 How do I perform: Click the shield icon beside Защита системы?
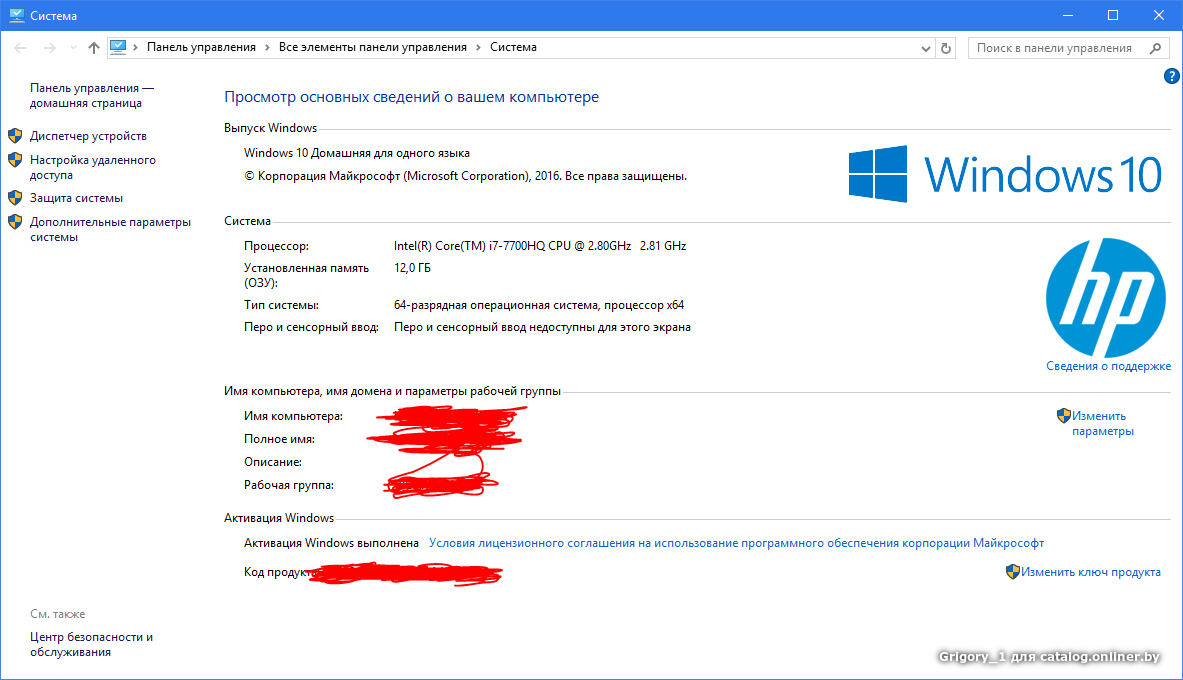click(15, 198)
